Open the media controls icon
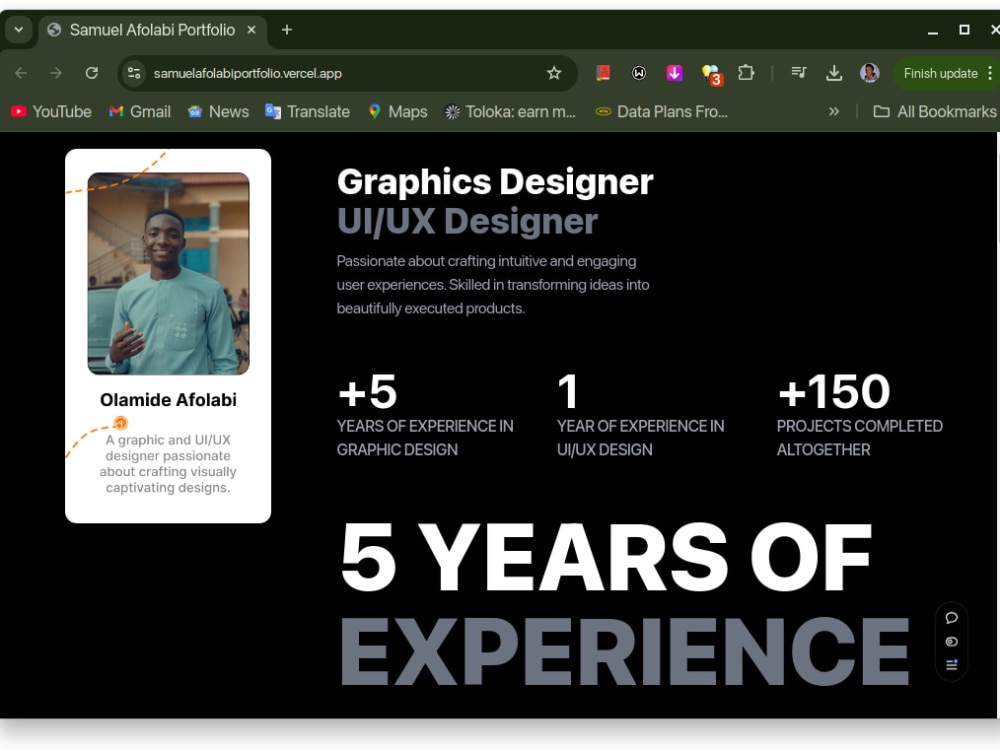1000x750 pixels. [798, 73]
